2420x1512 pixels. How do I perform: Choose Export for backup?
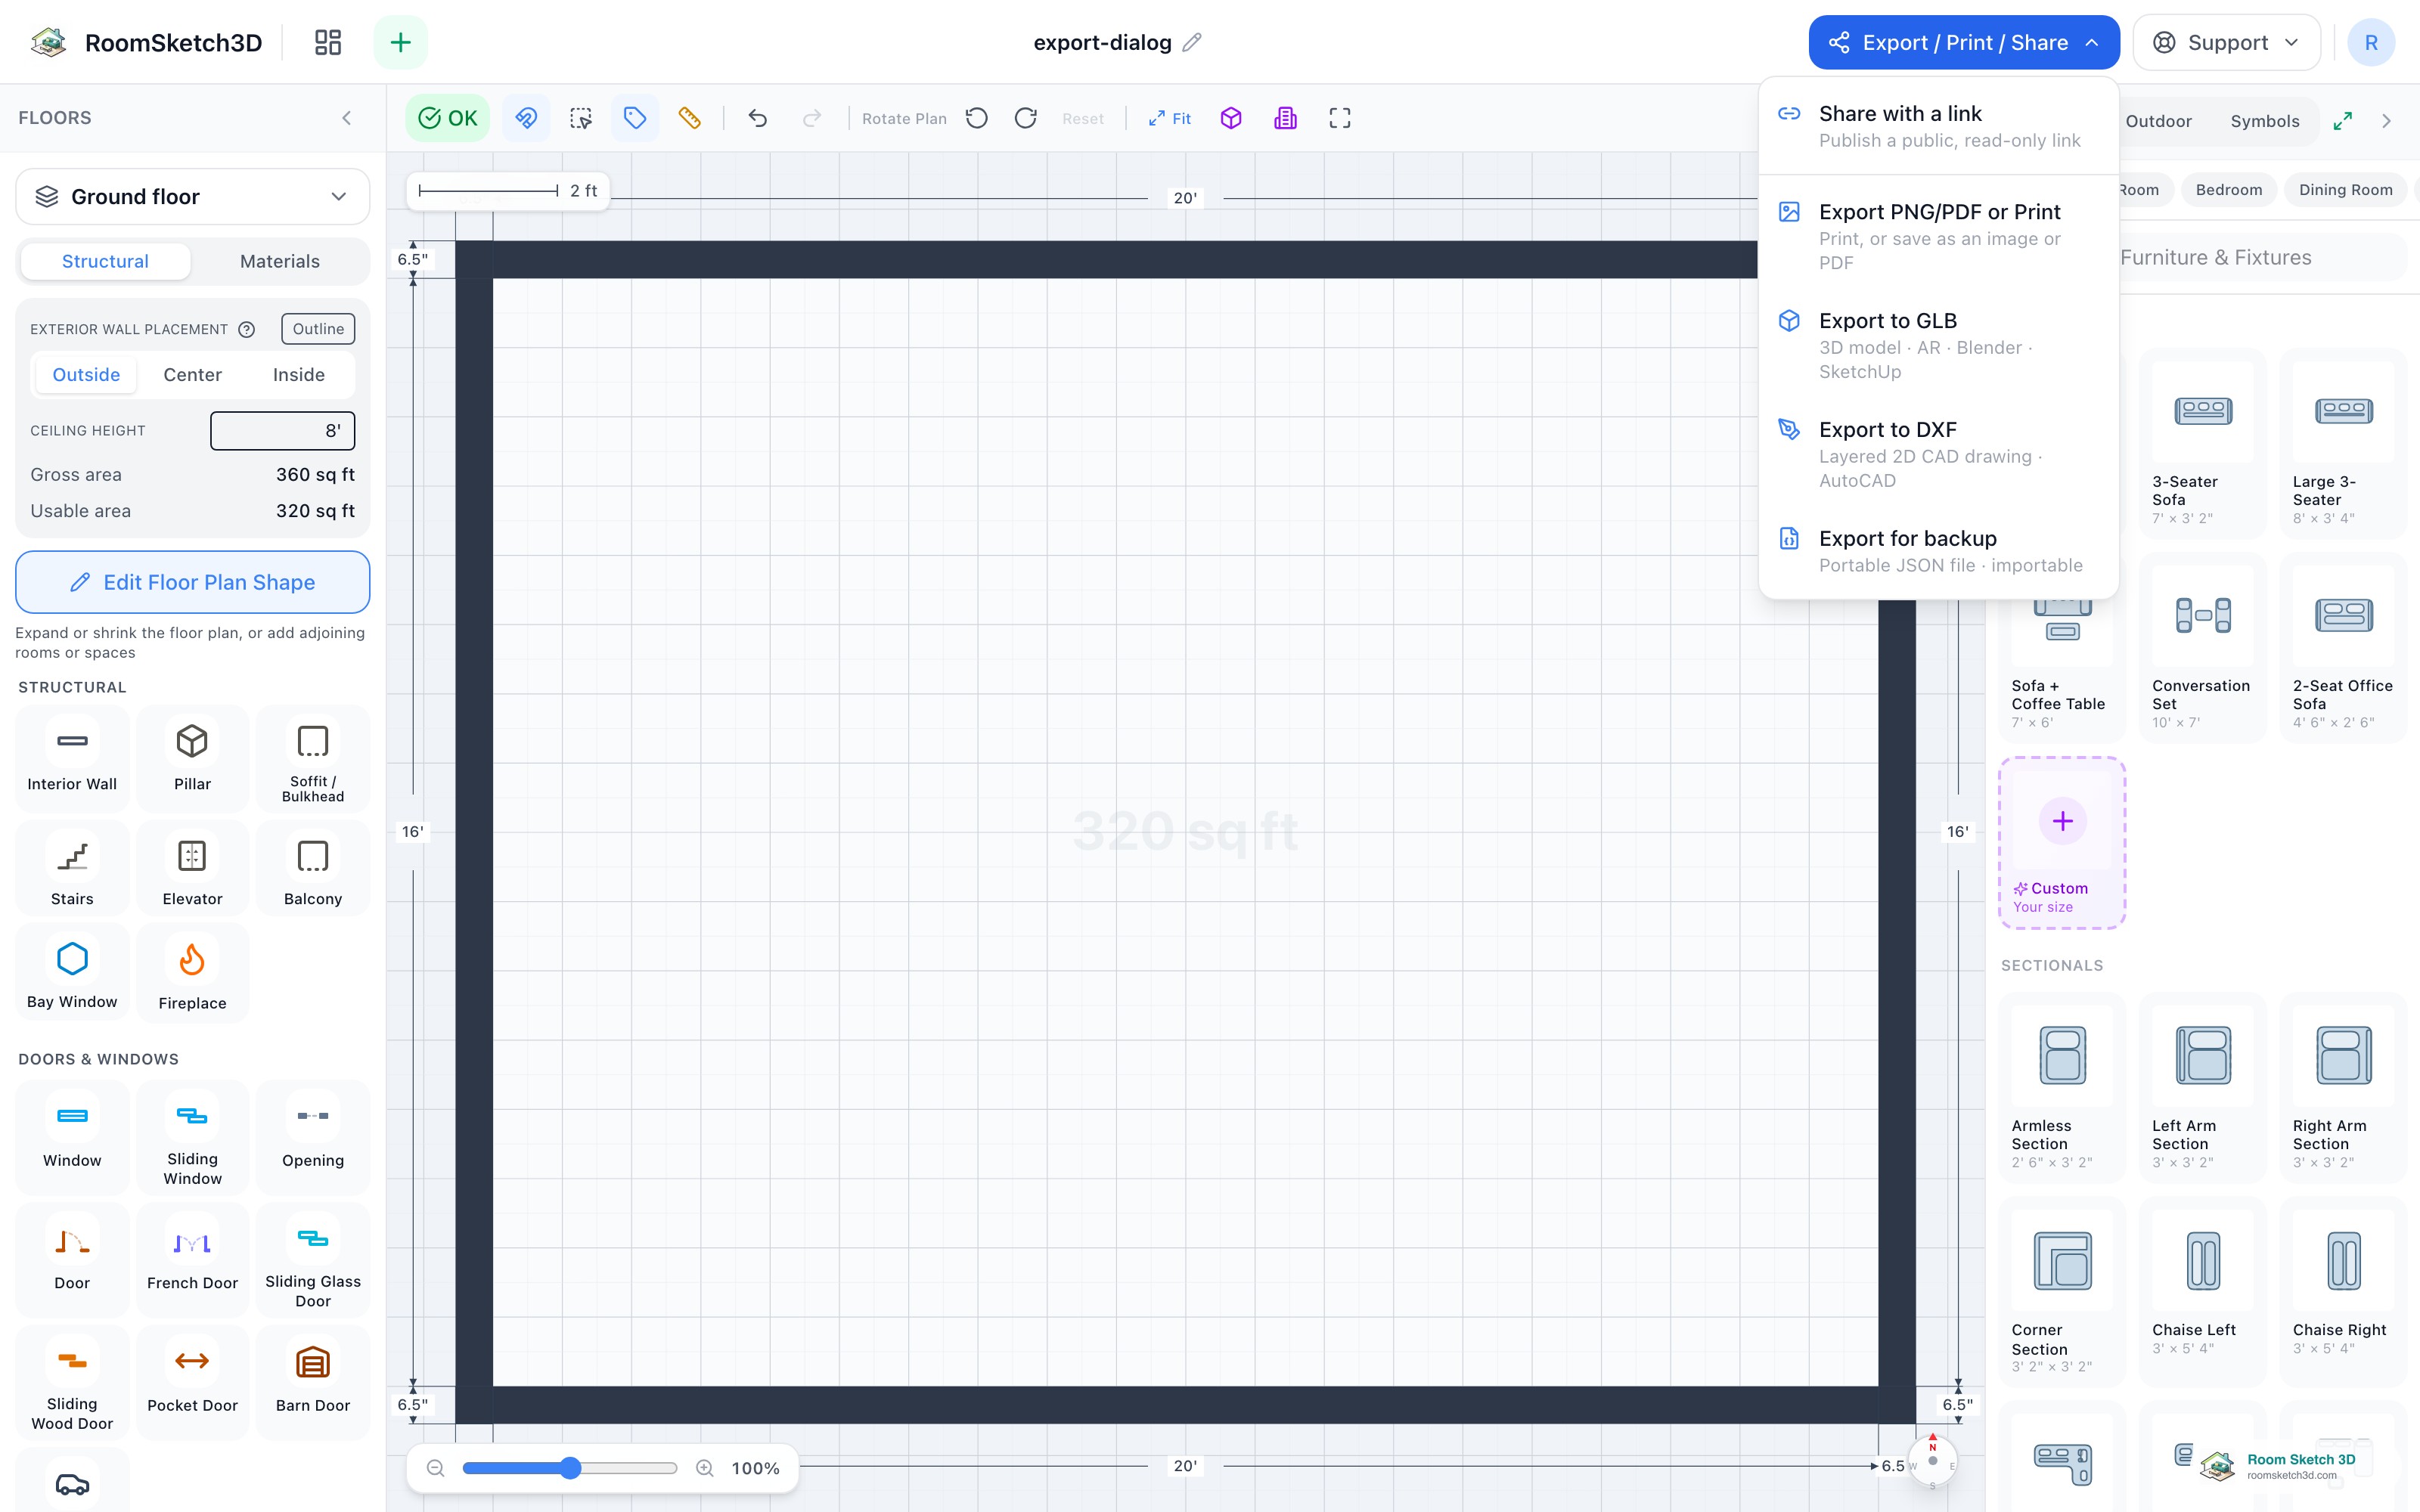point(1938,551)
